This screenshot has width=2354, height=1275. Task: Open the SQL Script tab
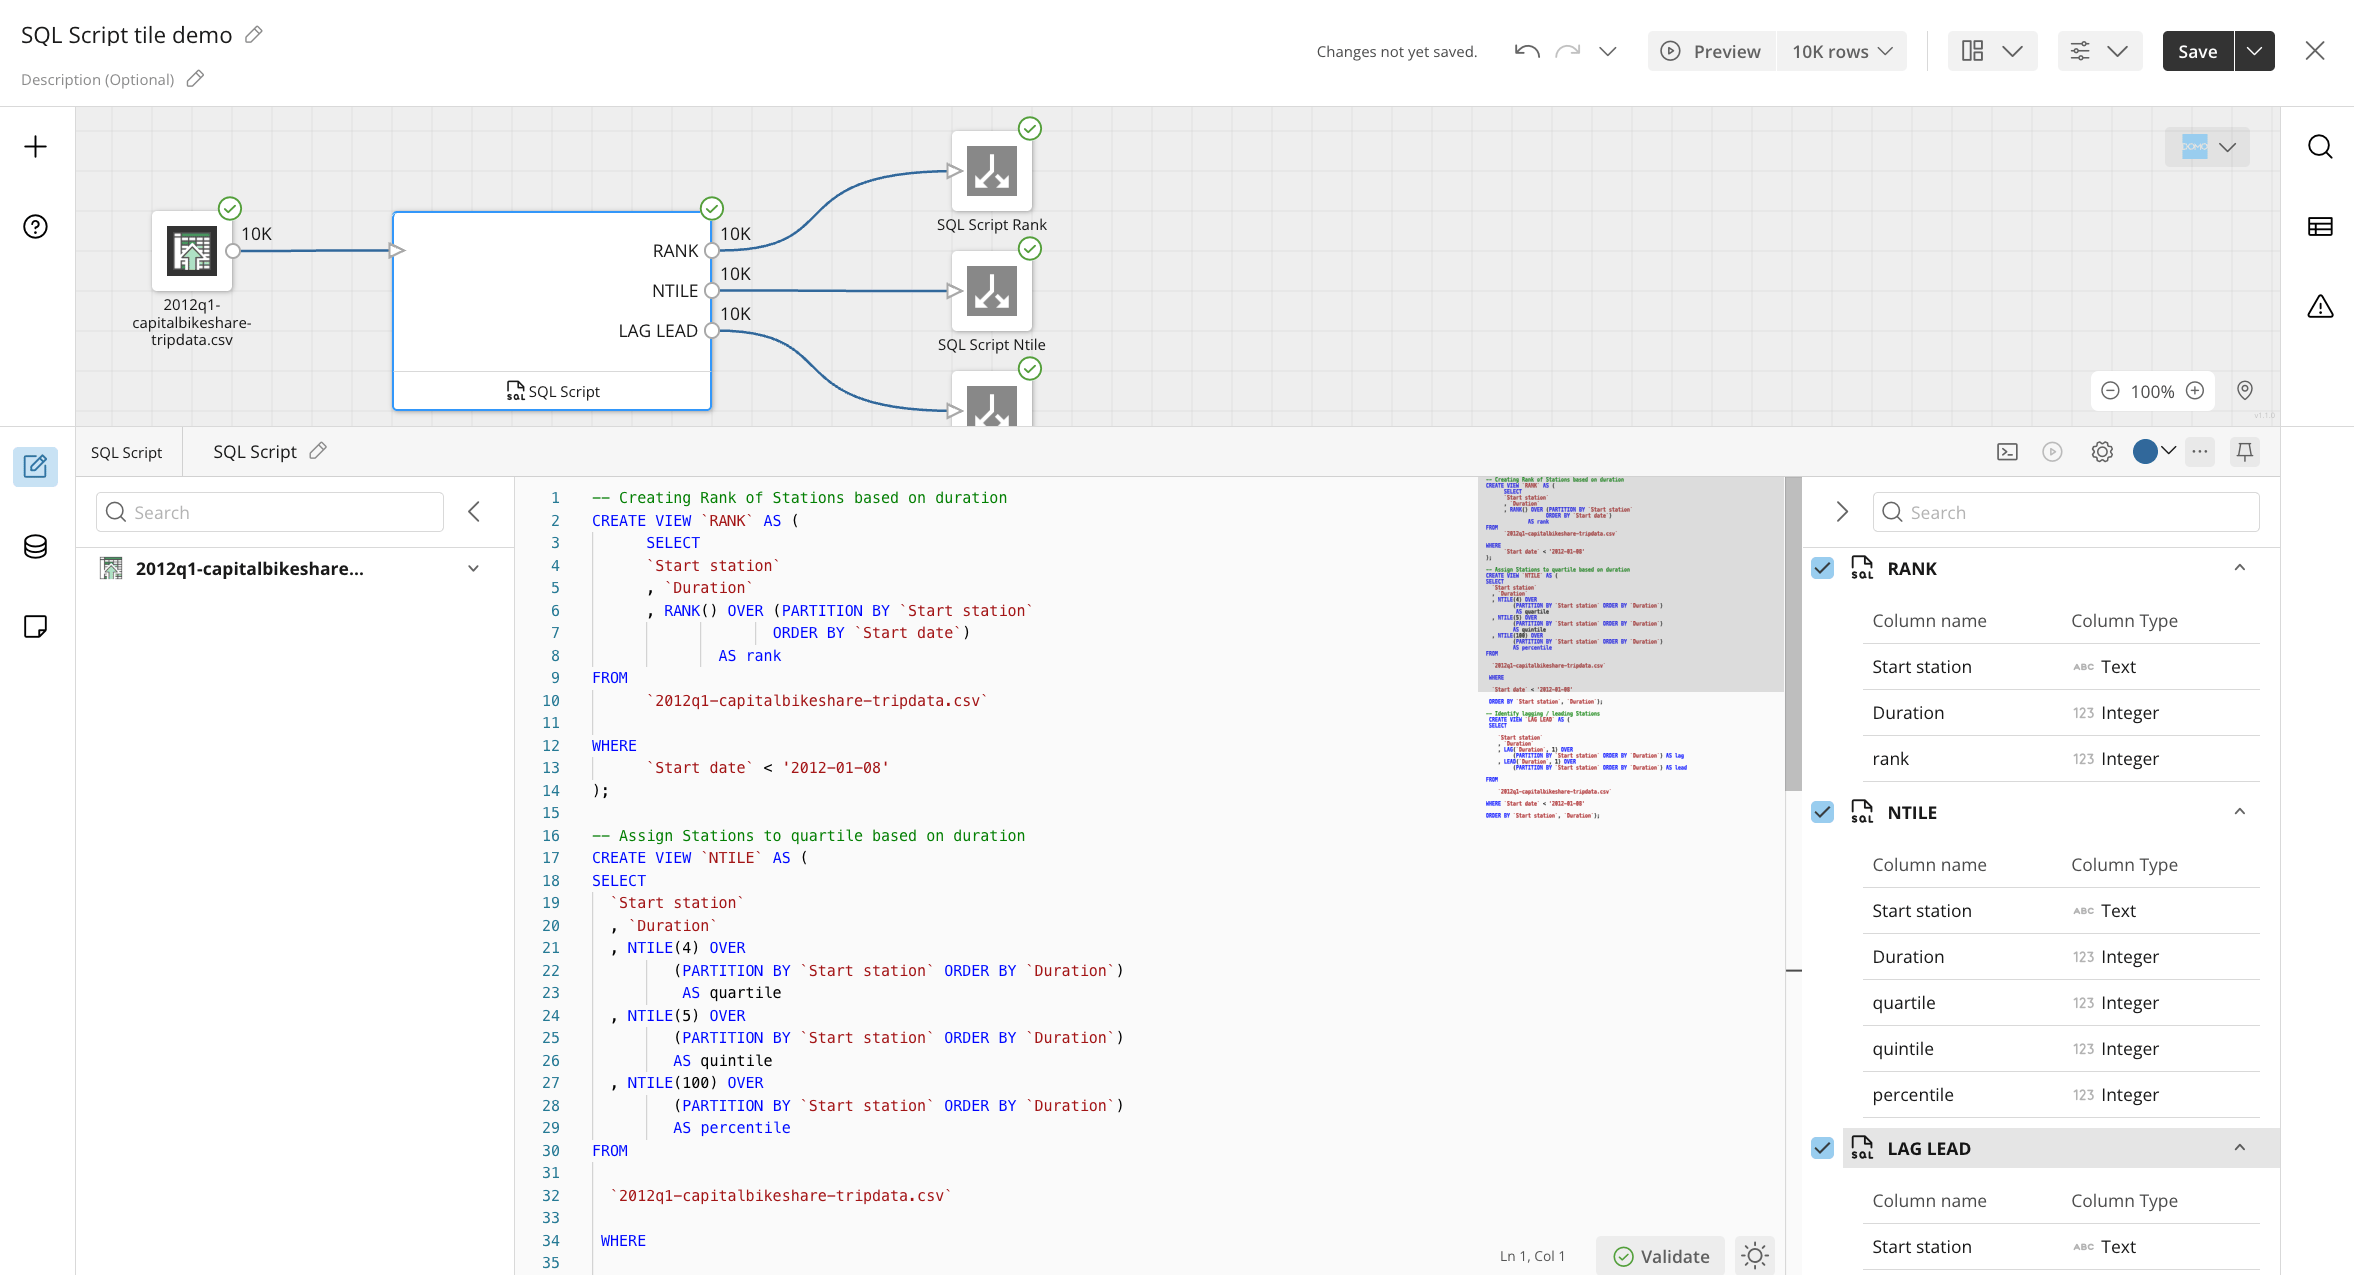tap(127, 452)
